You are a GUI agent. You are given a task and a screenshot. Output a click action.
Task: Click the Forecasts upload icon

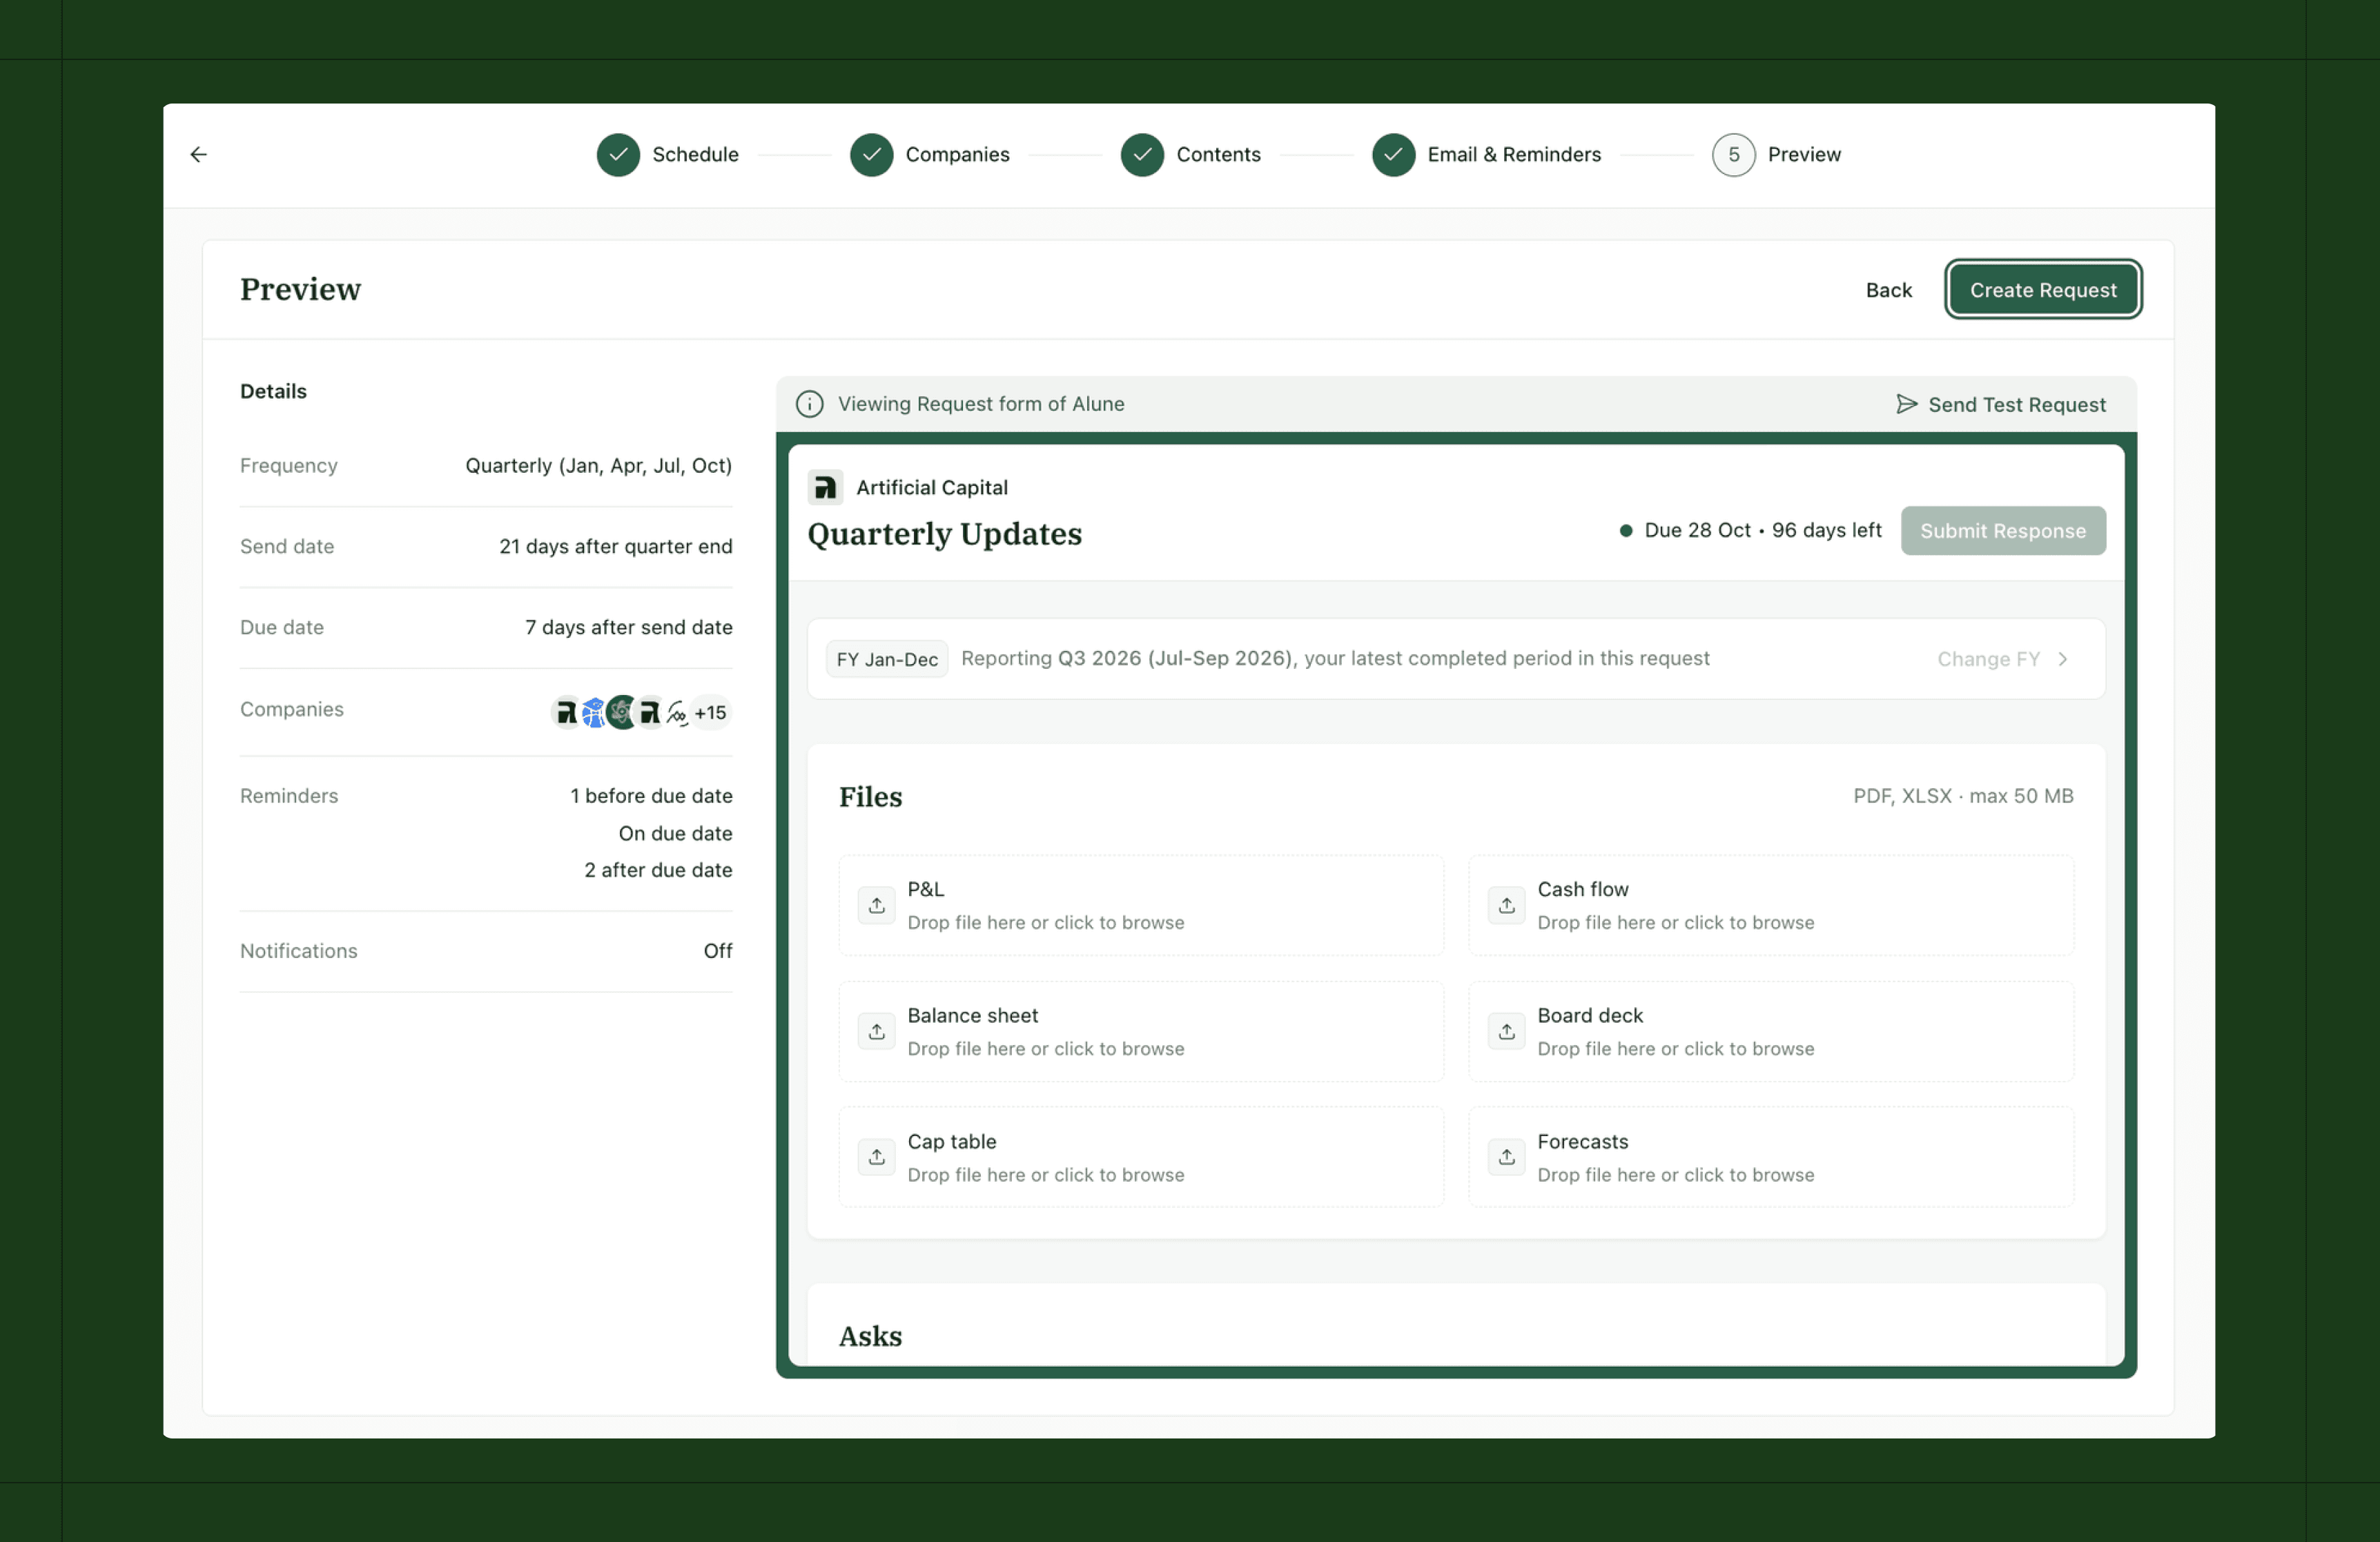pos(1506,1157)
